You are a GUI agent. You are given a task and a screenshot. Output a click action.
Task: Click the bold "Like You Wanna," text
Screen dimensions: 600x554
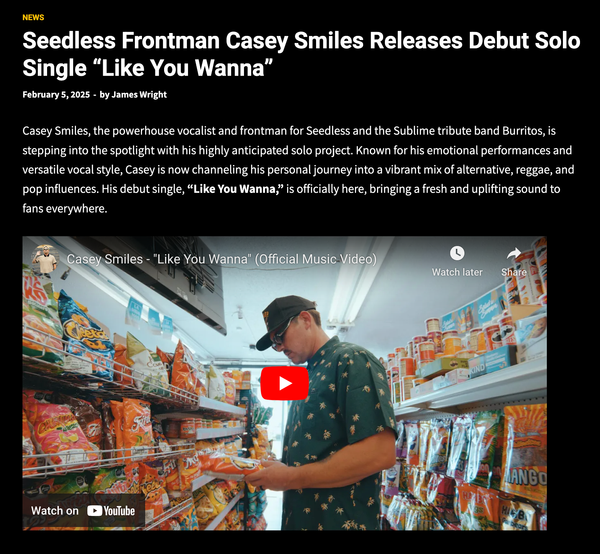235,189
